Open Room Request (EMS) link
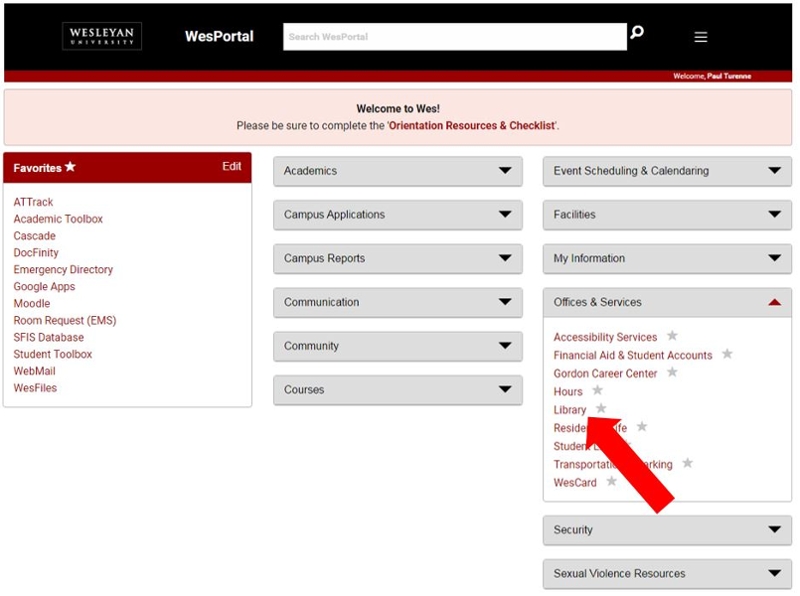 tap(65, 320)
